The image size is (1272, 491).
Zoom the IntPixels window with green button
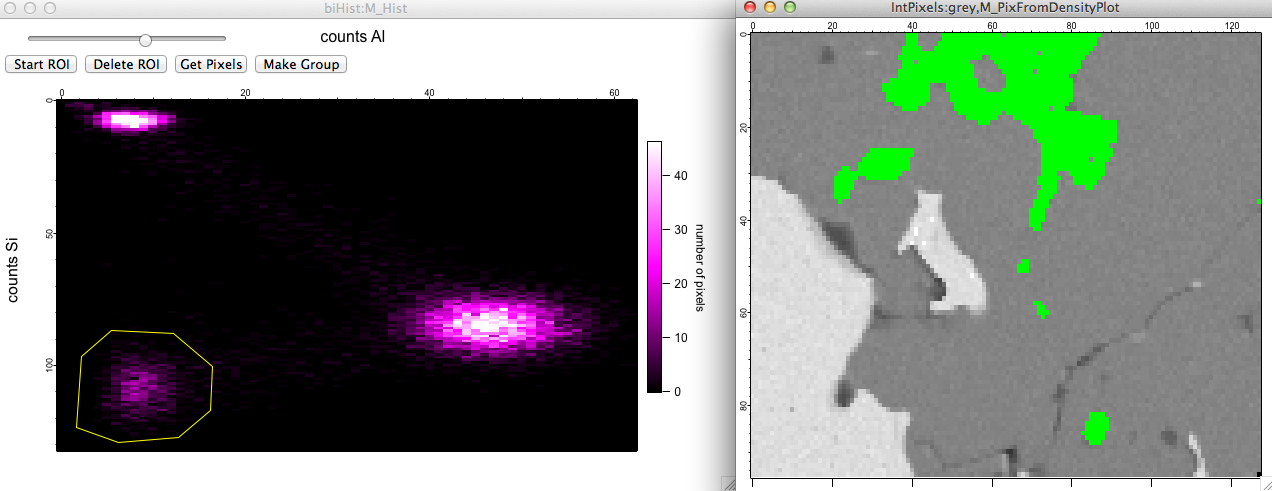click(x=791, y=7)
